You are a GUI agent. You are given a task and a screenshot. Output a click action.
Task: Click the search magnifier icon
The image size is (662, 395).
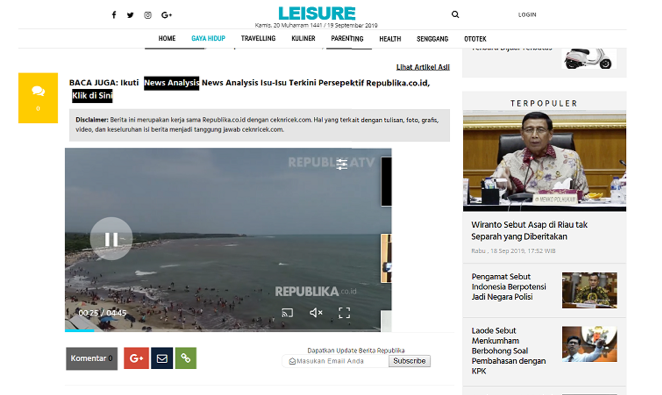[x=455, y=14]
